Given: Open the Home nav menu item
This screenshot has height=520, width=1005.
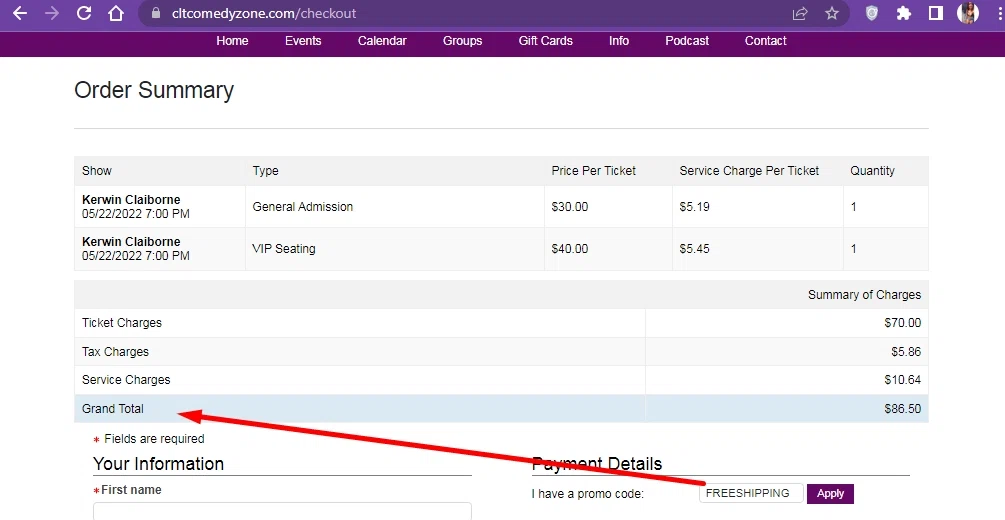Looking at the screenshot, I should coord(232,41).
